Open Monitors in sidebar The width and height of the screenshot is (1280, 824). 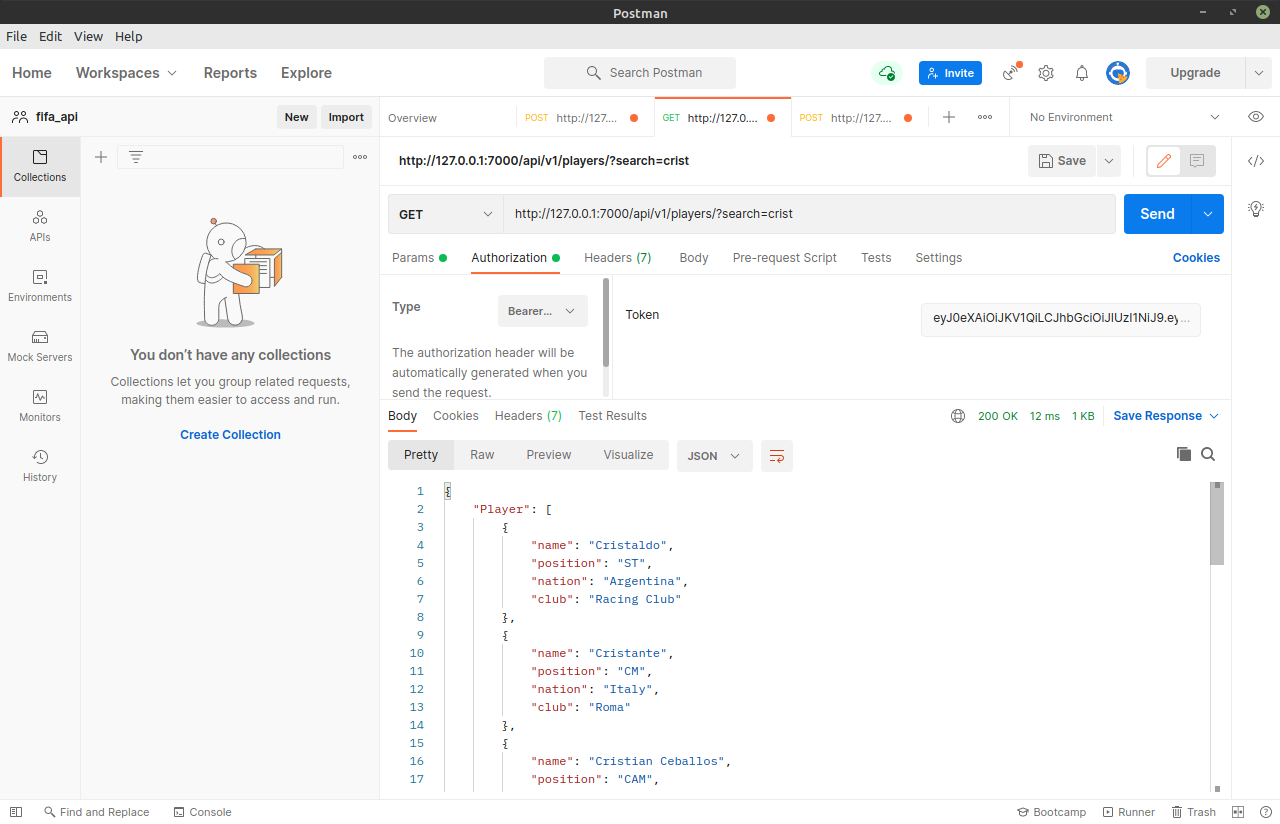coord(40,407)
